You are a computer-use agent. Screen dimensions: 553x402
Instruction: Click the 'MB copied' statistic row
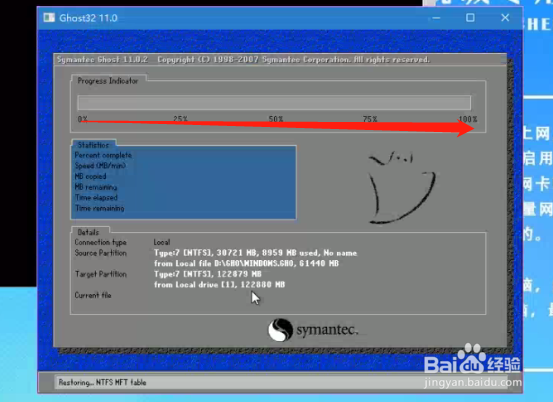pyautogui.click(x=90, y=176)
